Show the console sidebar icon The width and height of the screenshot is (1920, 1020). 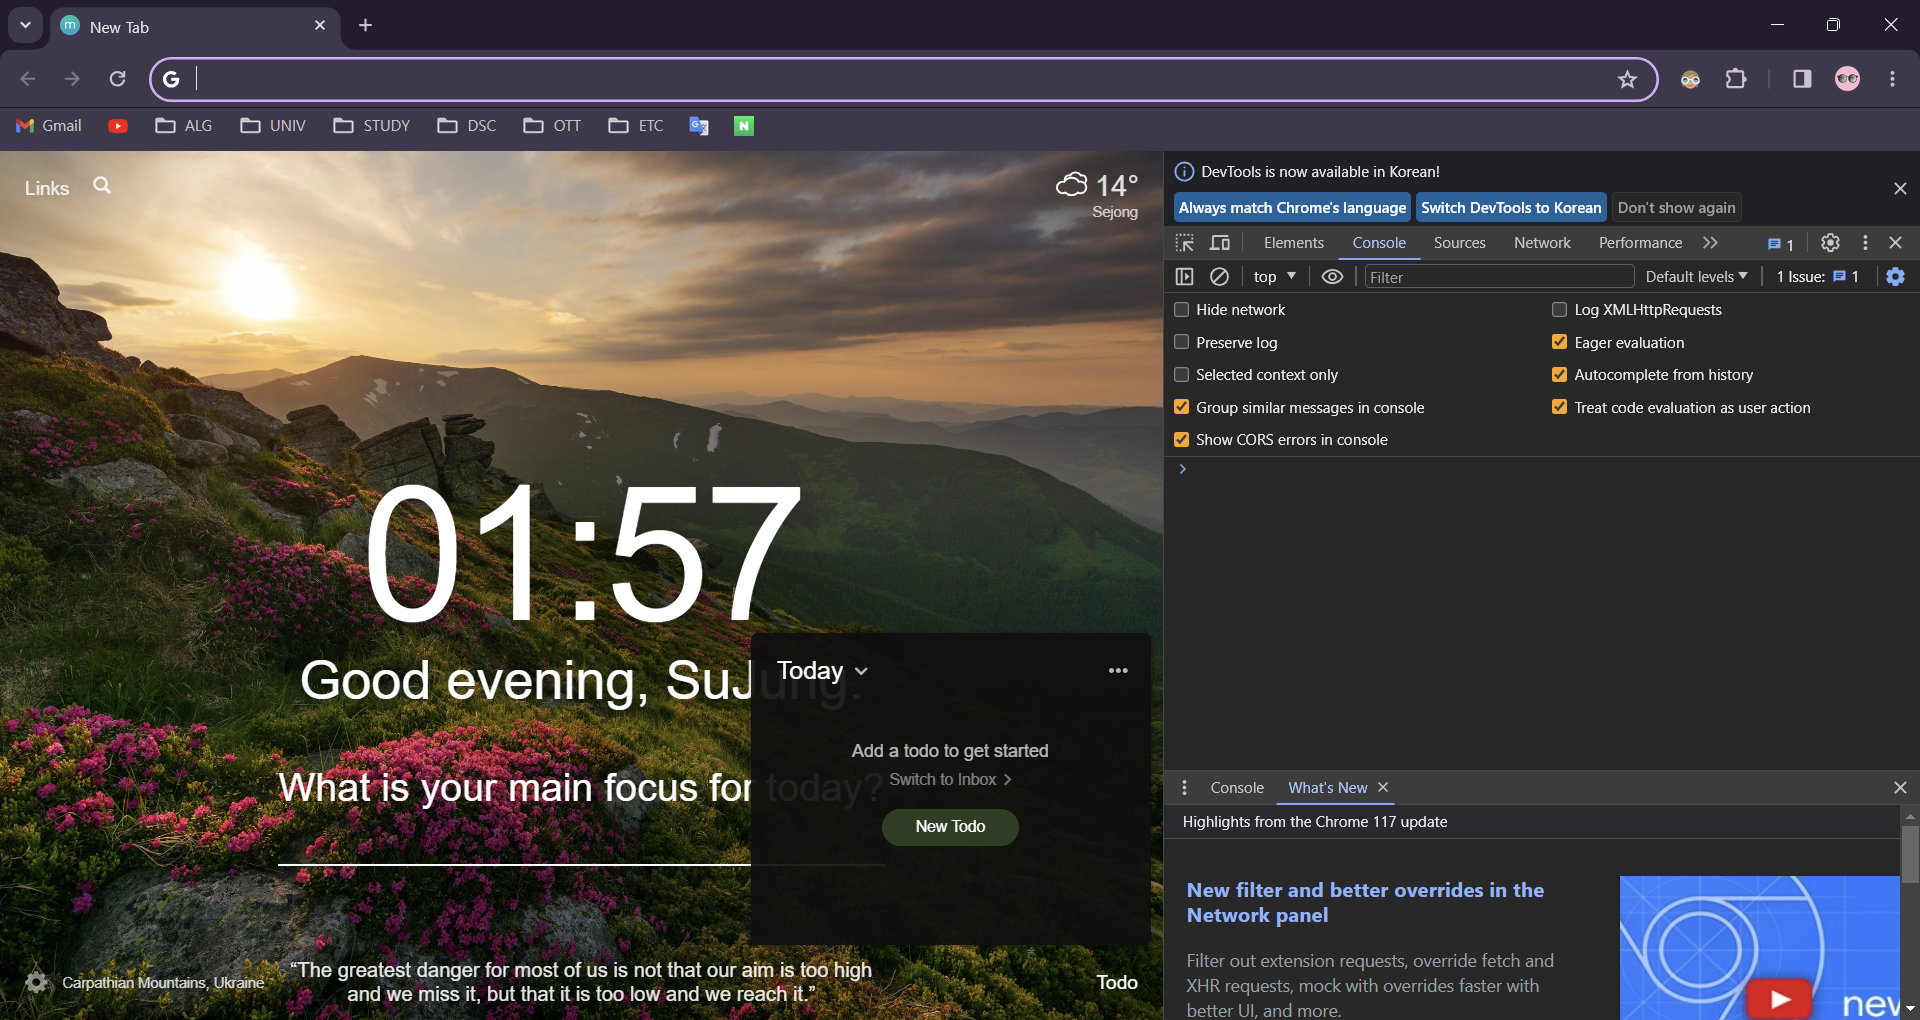[1185, 277]
